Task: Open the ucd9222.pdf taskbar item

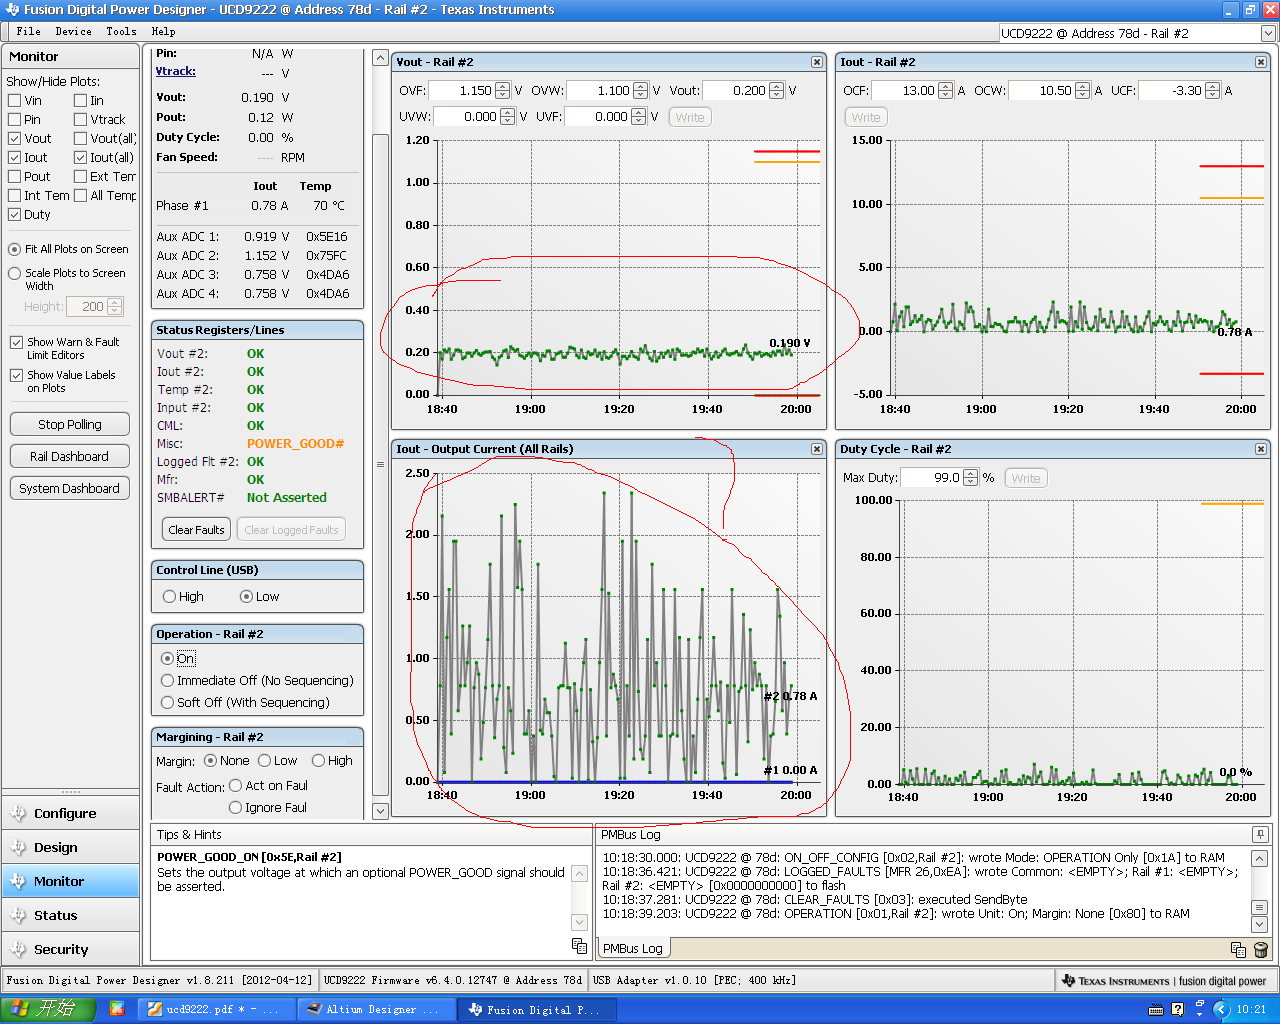Action: 218,1009
